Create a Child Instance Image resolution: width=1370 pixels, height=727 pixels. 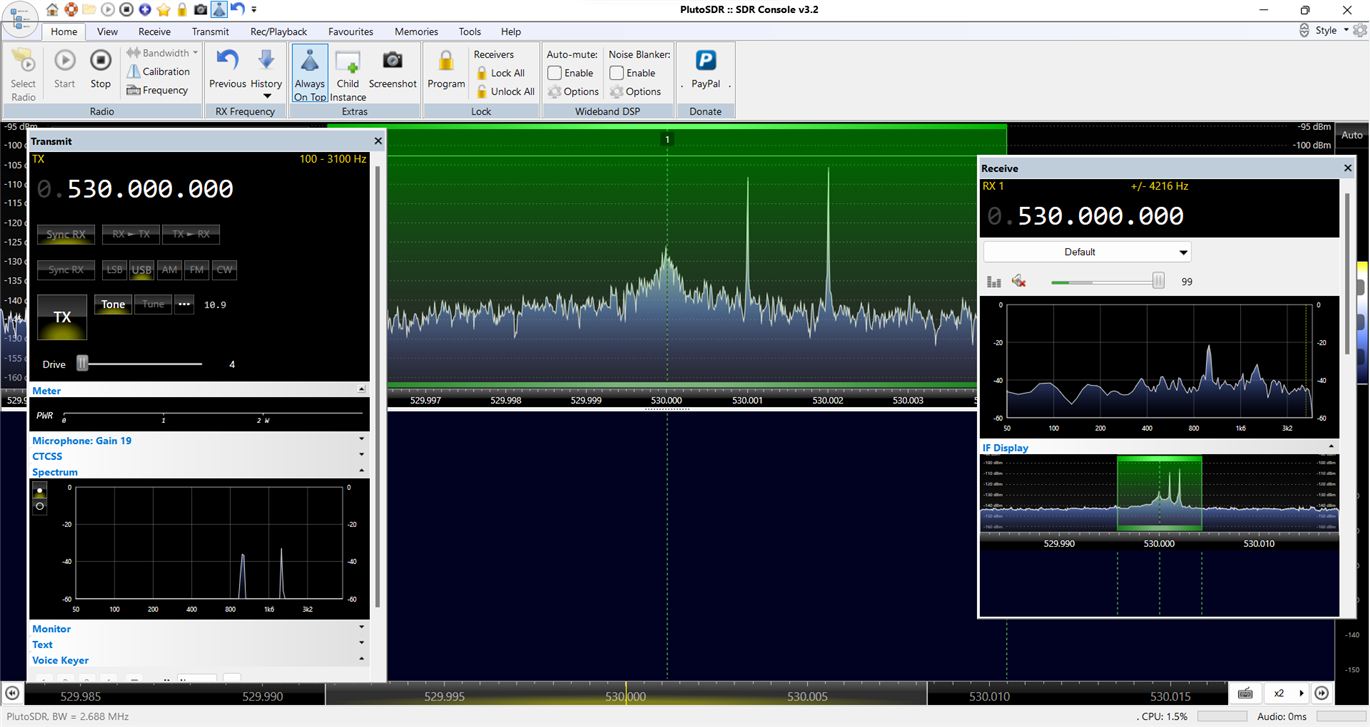(x=348, y=75)
